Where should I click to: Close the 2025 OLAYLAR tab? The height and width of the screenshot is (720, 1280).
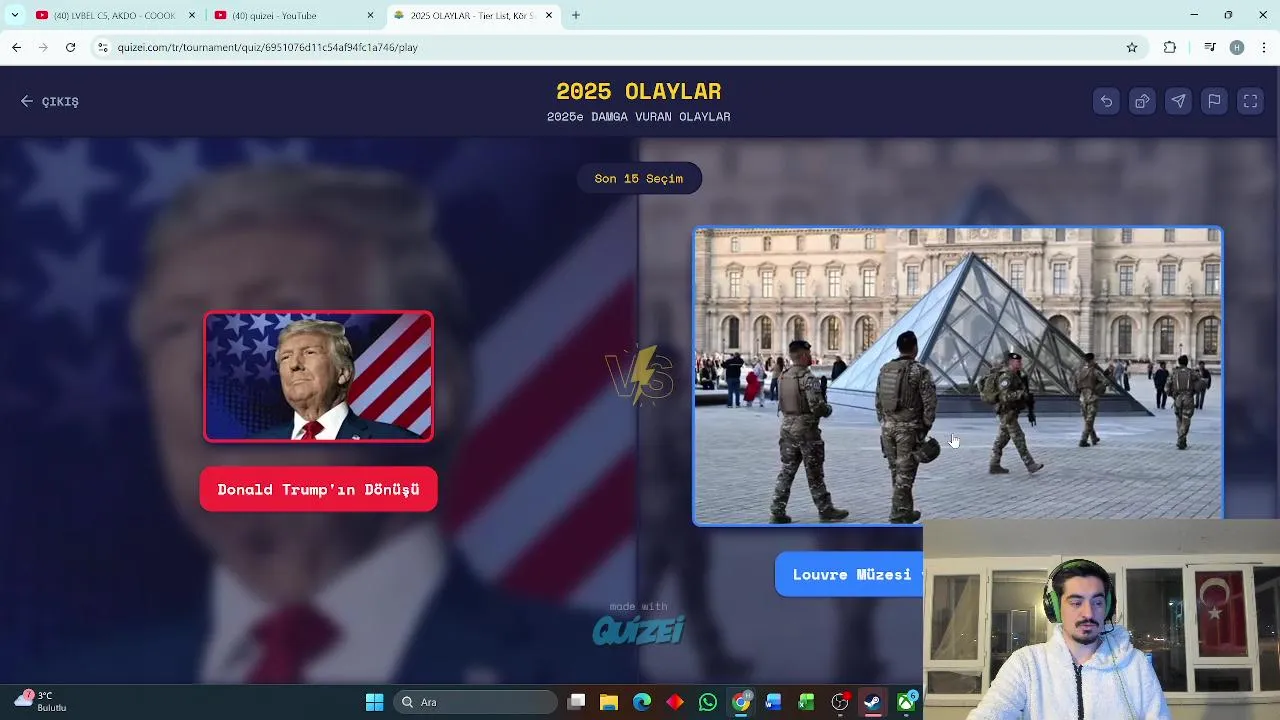pos(549,15)
